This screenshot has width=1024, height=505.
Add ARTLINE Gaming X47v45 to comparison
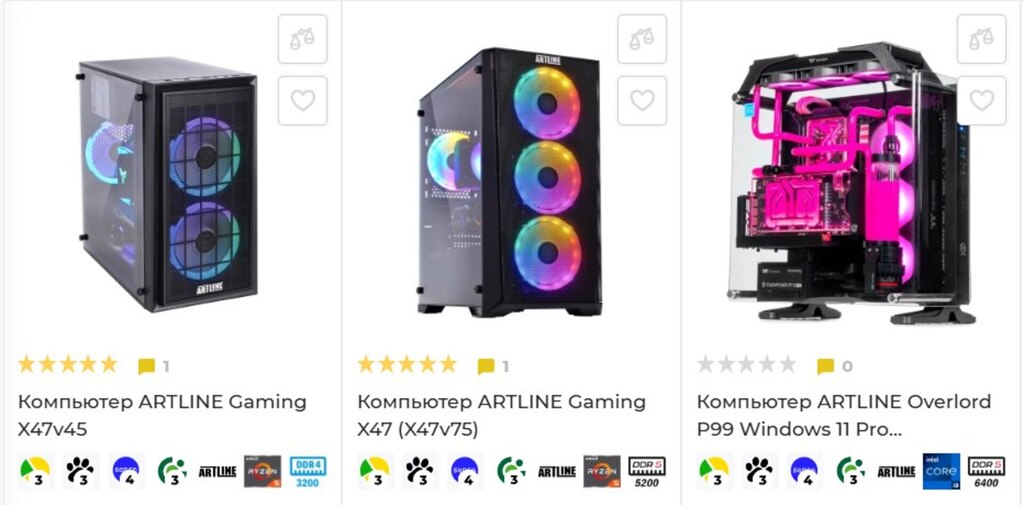pyautogui.click(x=302, y=39)
